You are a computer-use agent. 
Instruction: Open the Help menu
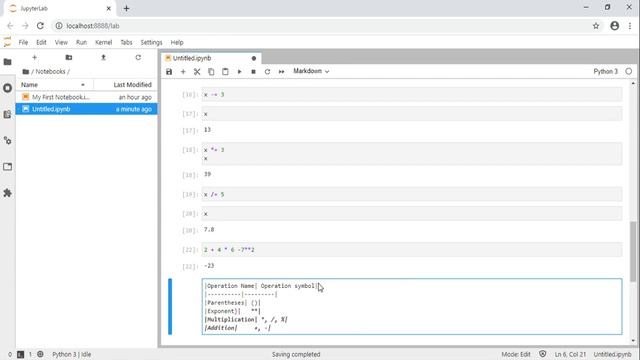point(177,42)
